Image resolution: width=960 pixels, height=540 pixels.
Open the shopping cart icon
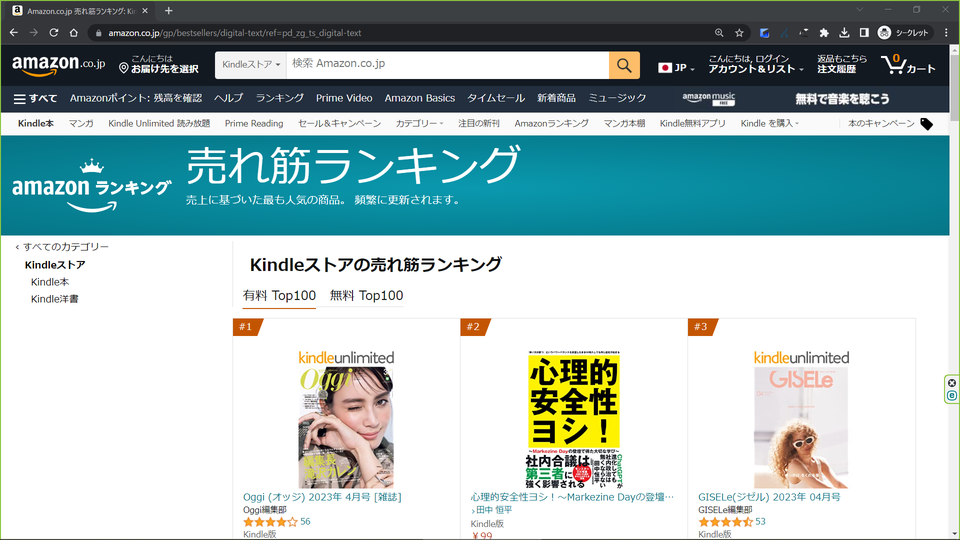click(x=909, y=64)
